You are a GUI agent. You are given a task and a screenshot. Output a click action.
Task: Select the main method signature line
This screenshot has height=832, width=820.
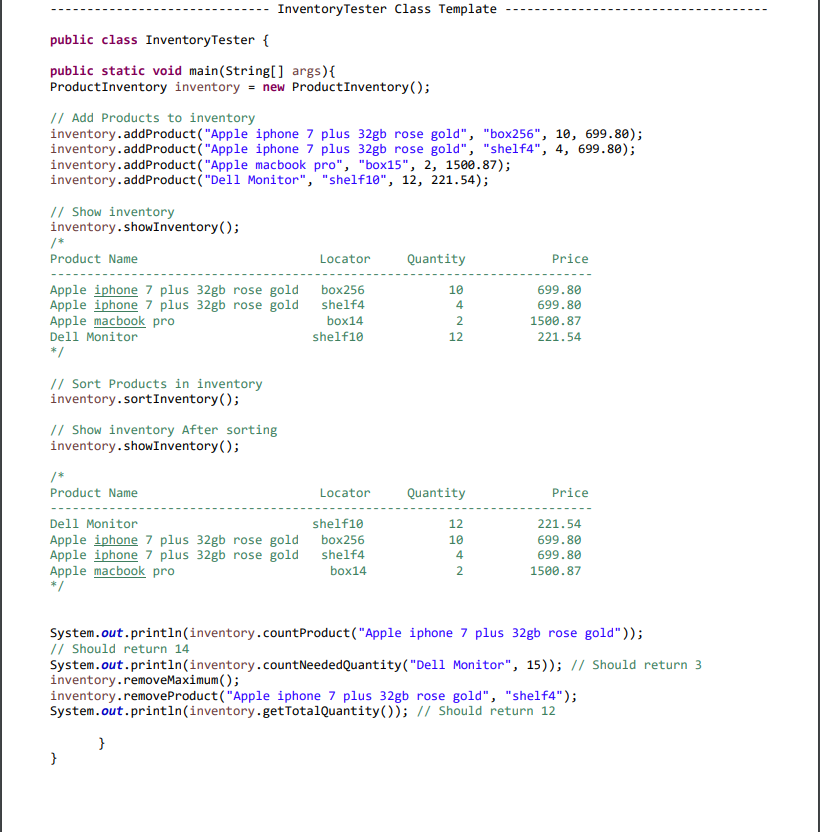[x=193, y=71]
